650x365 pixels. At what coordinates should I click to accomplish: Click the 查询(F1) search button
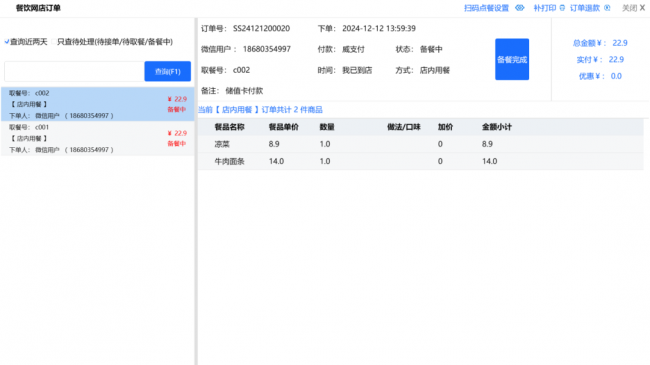click(x=167, y=71)
